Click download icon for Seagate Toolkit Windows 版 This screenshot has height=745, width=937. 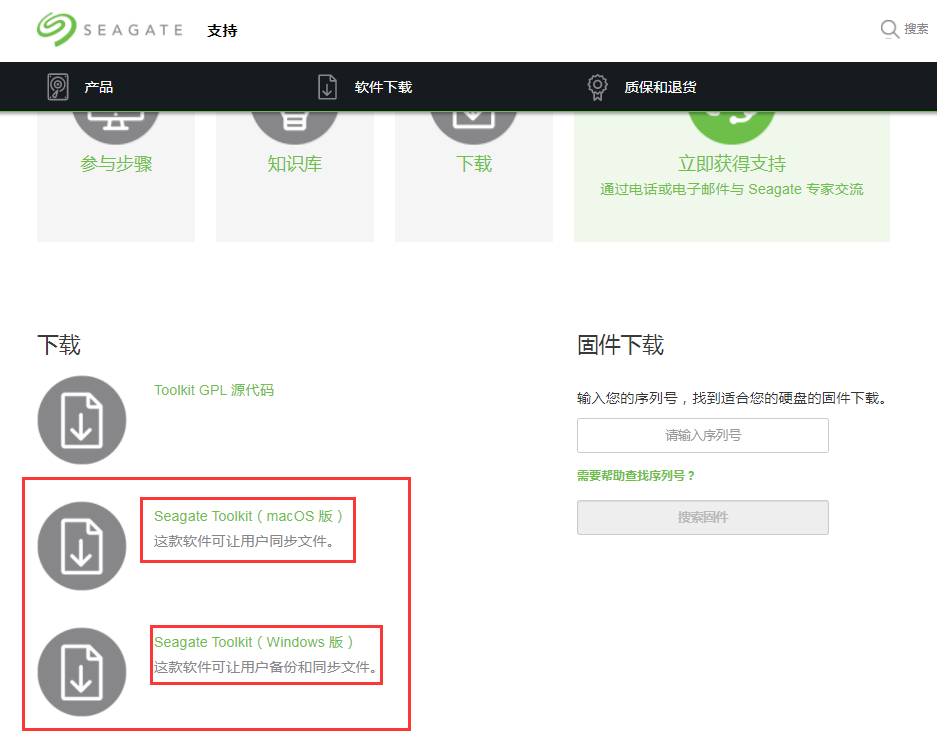click(x=82, y=672)
